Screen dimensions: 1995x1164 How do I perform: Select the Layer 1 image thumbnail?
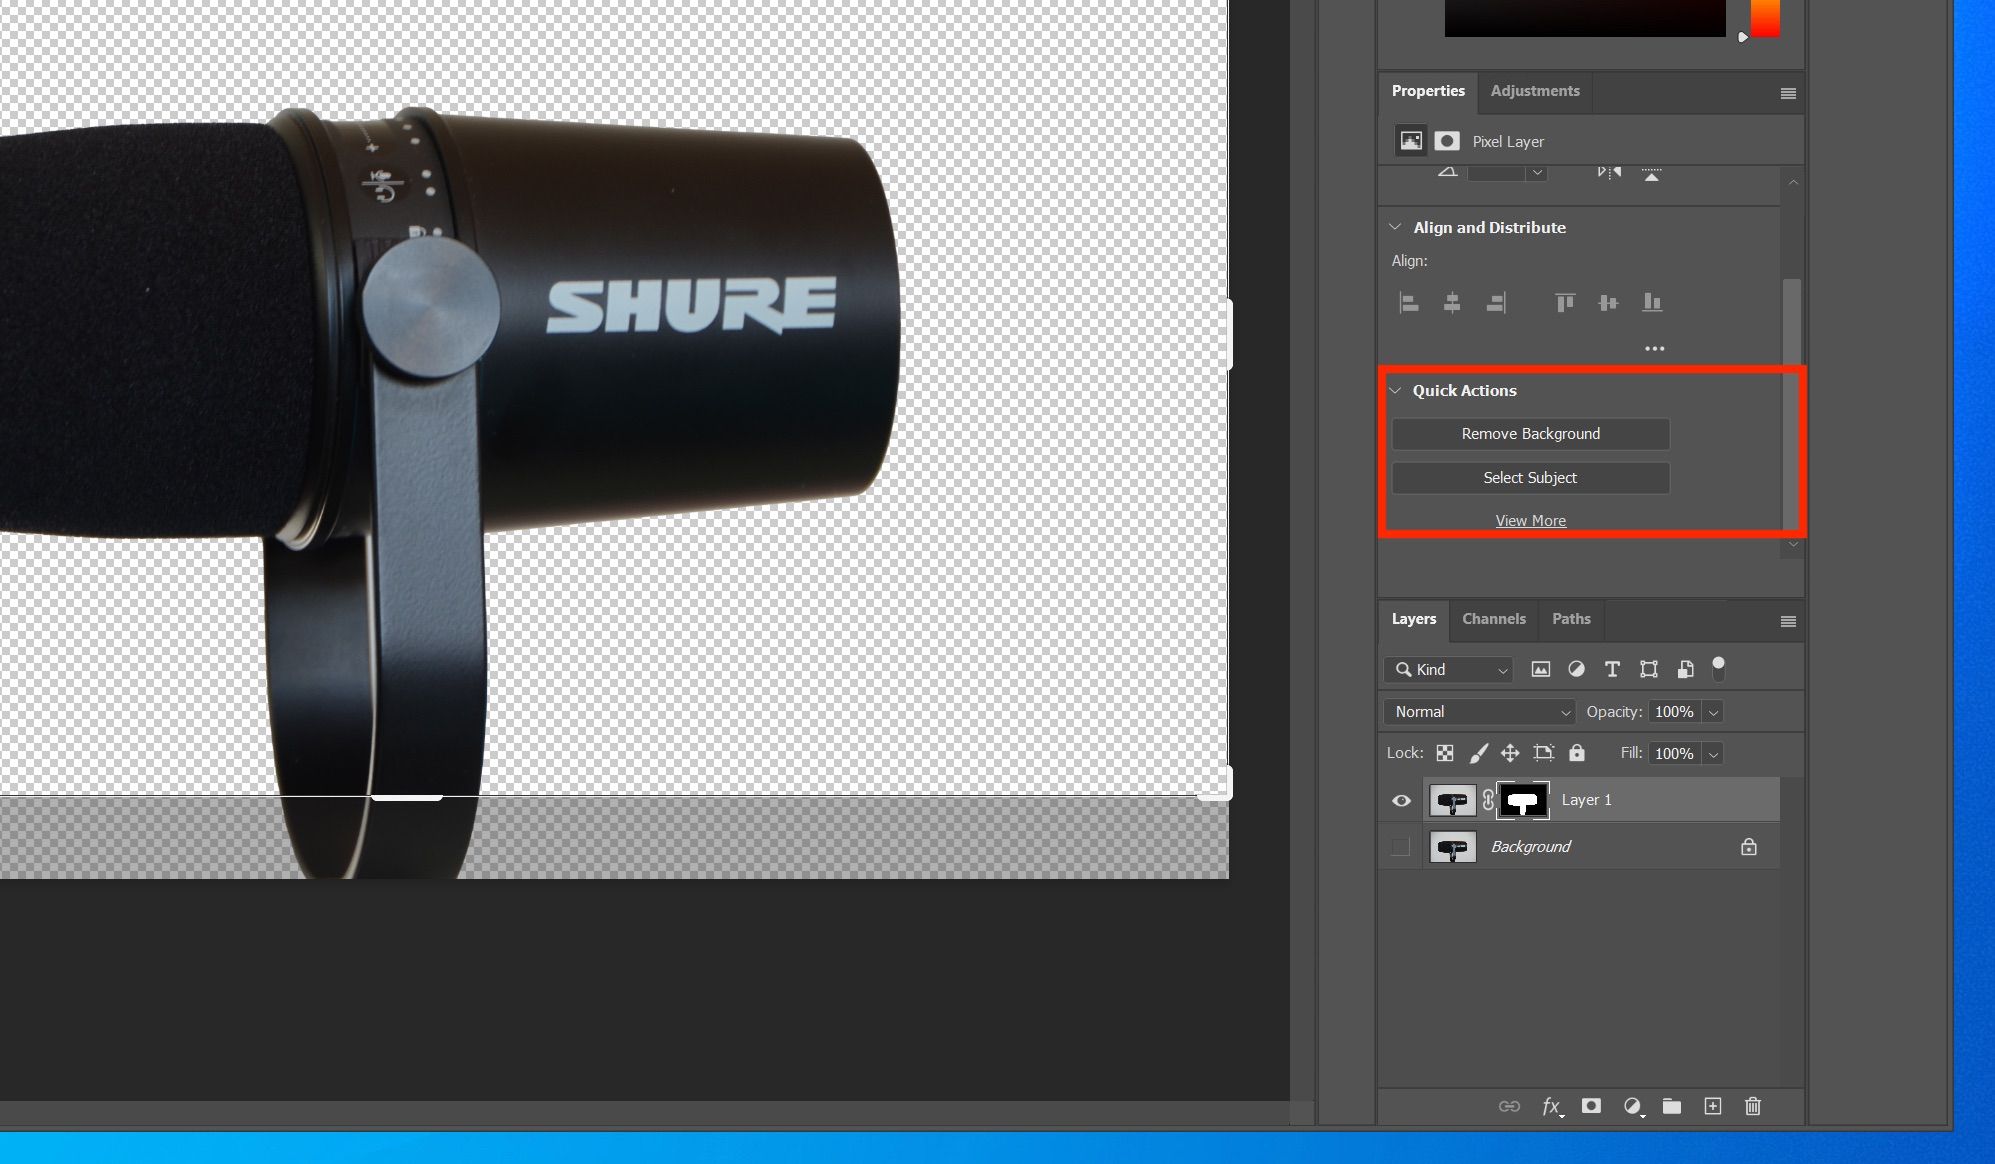click(1452, 800)
